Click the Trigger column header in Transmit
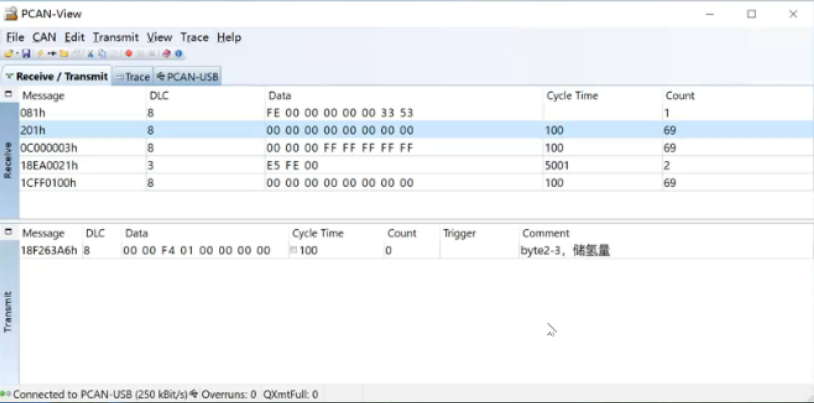 (x=479, y=233)
